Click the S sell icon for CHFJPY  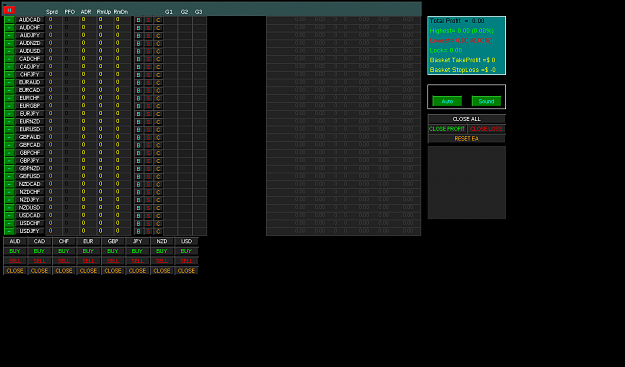pos(148,75)
